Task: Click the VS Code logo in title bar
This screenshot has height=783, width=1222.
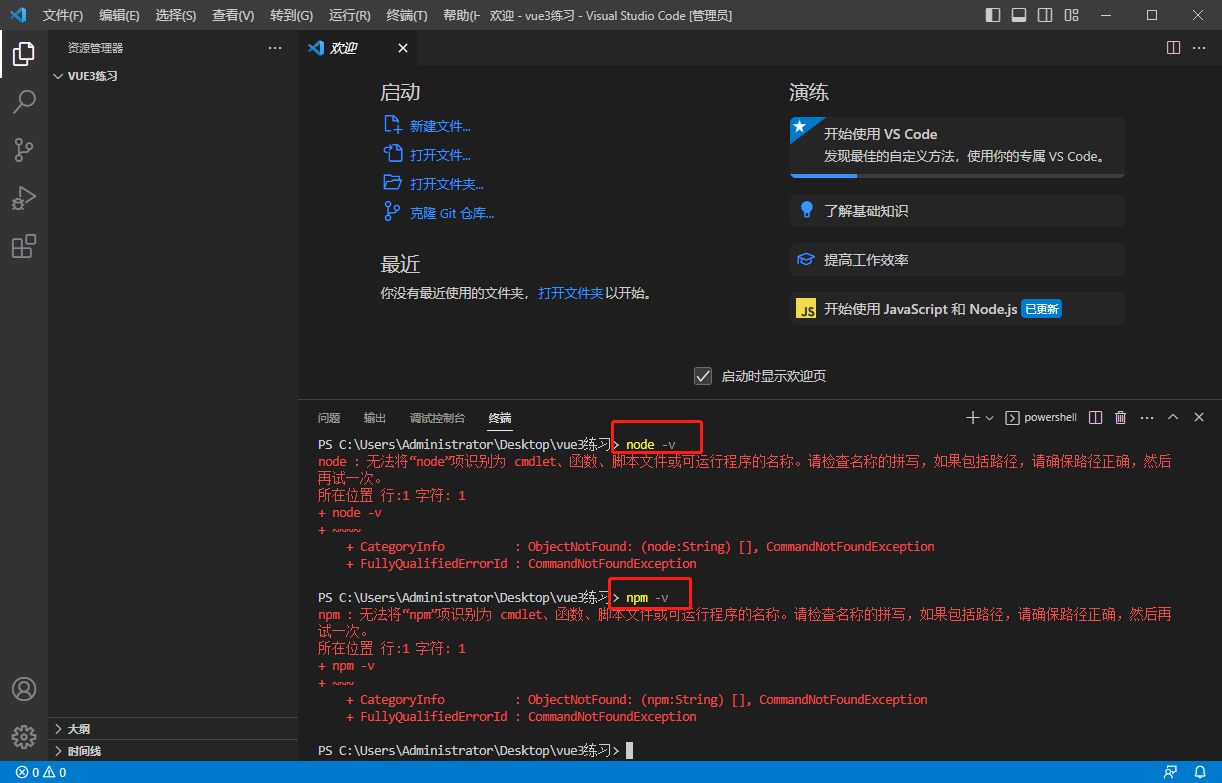Action: pyautogui.click(x=17, y=15)
